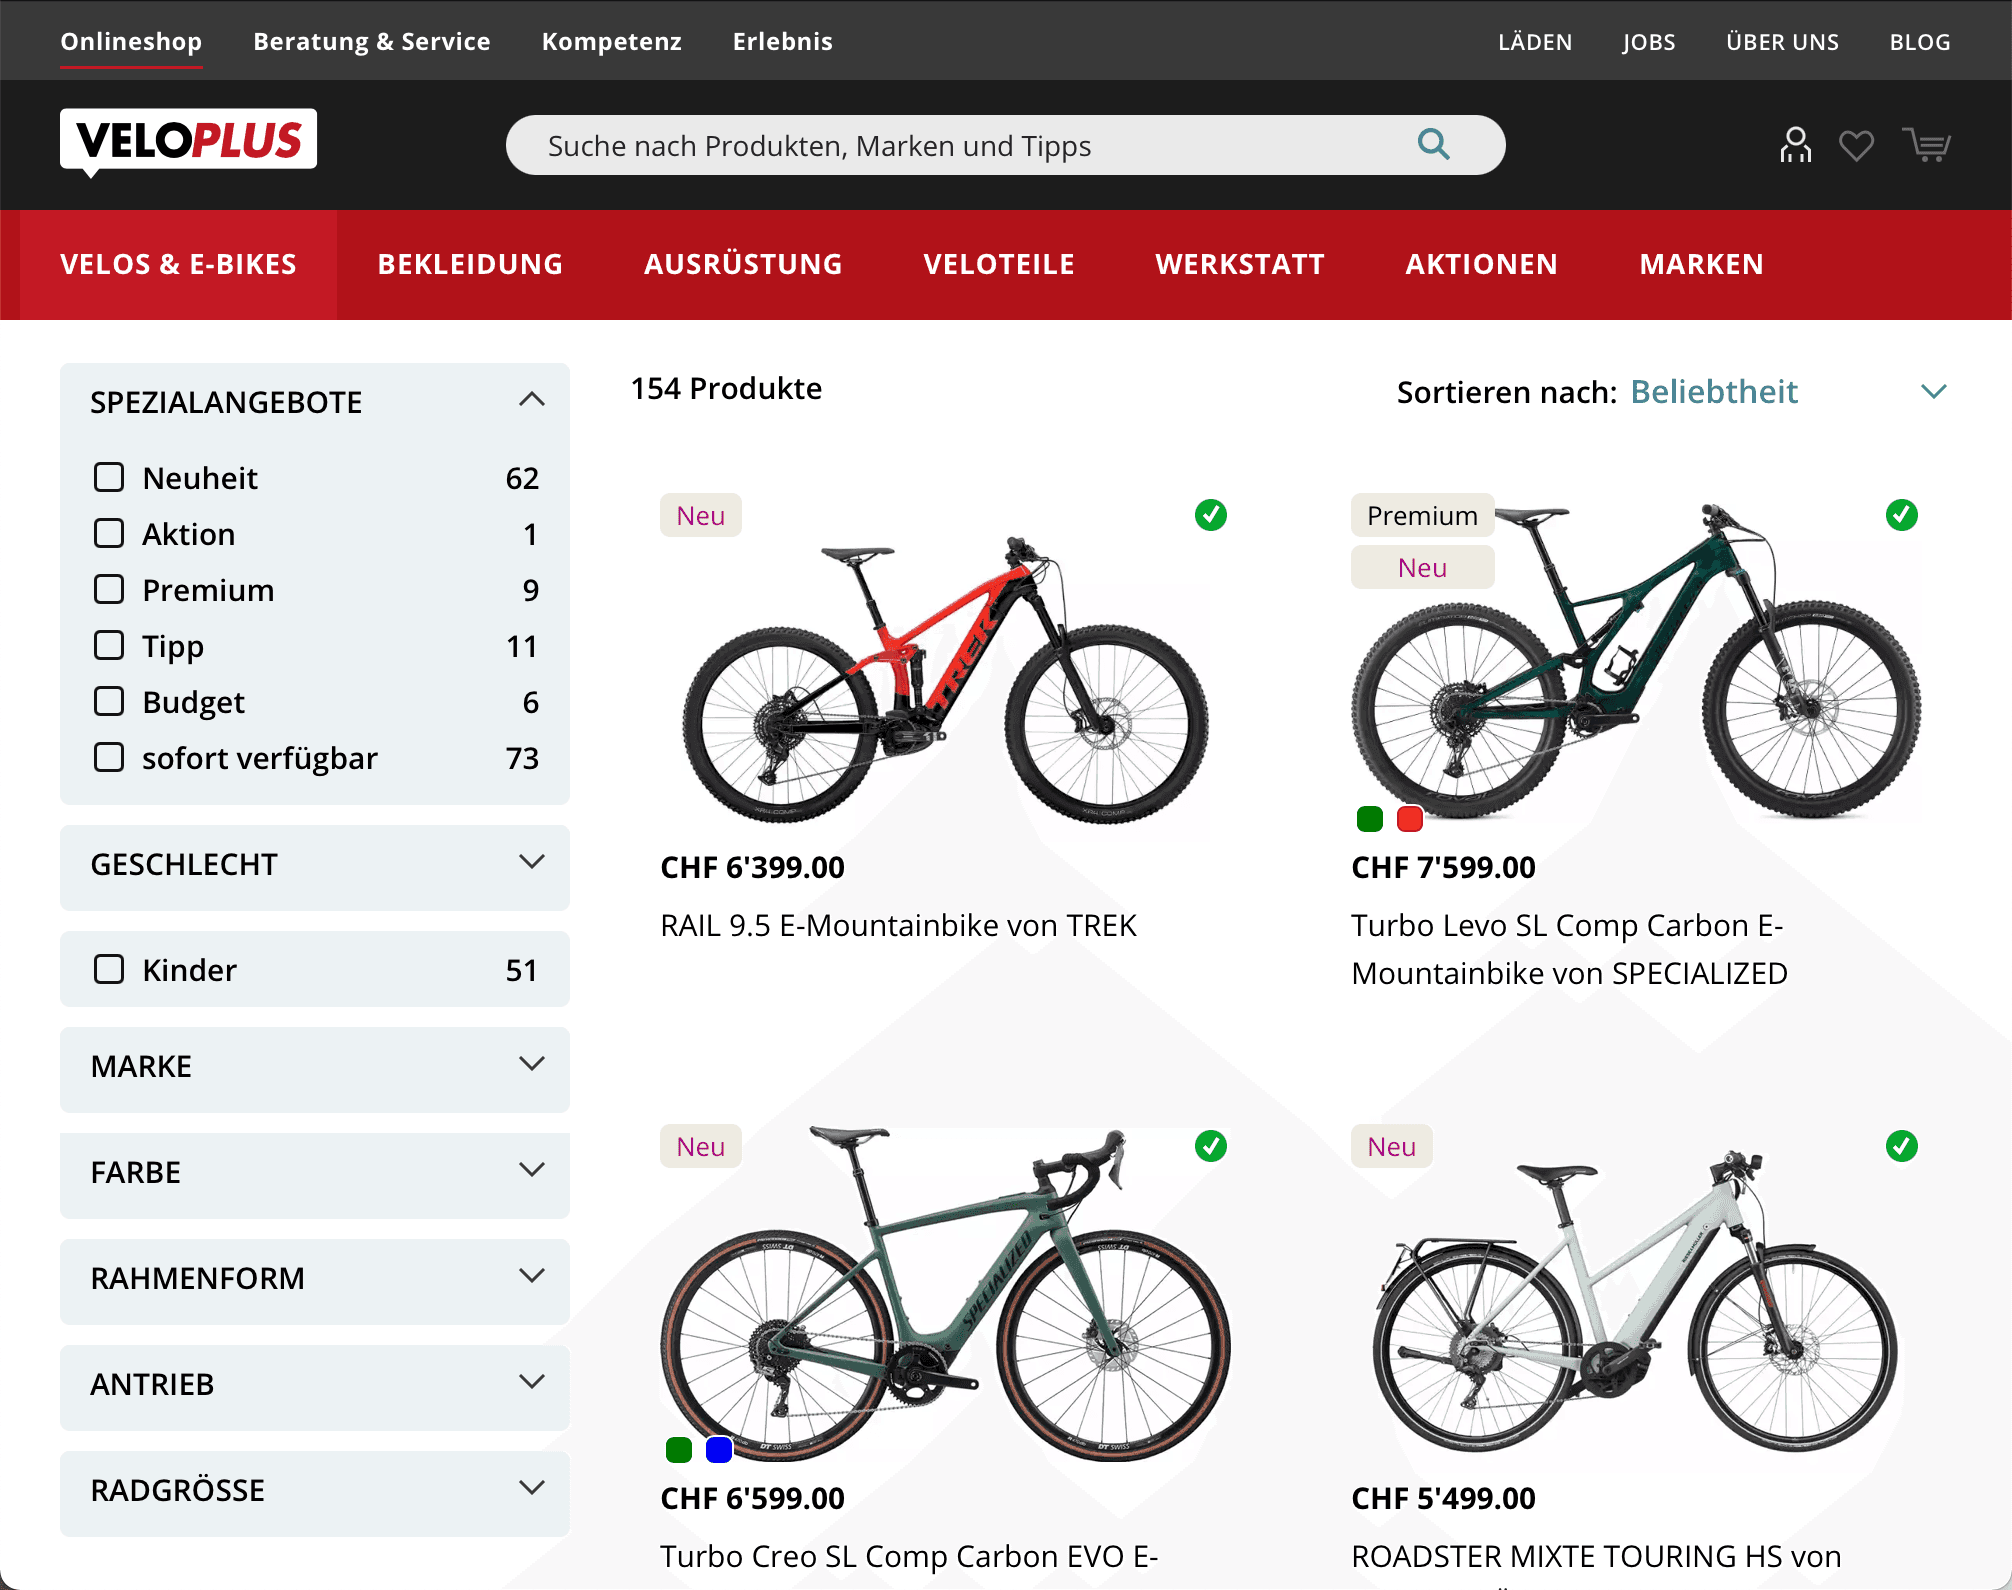
Task: Open the RAIL 9.5 E-Mountainbike product page
Action: click(x=897, y=925)
